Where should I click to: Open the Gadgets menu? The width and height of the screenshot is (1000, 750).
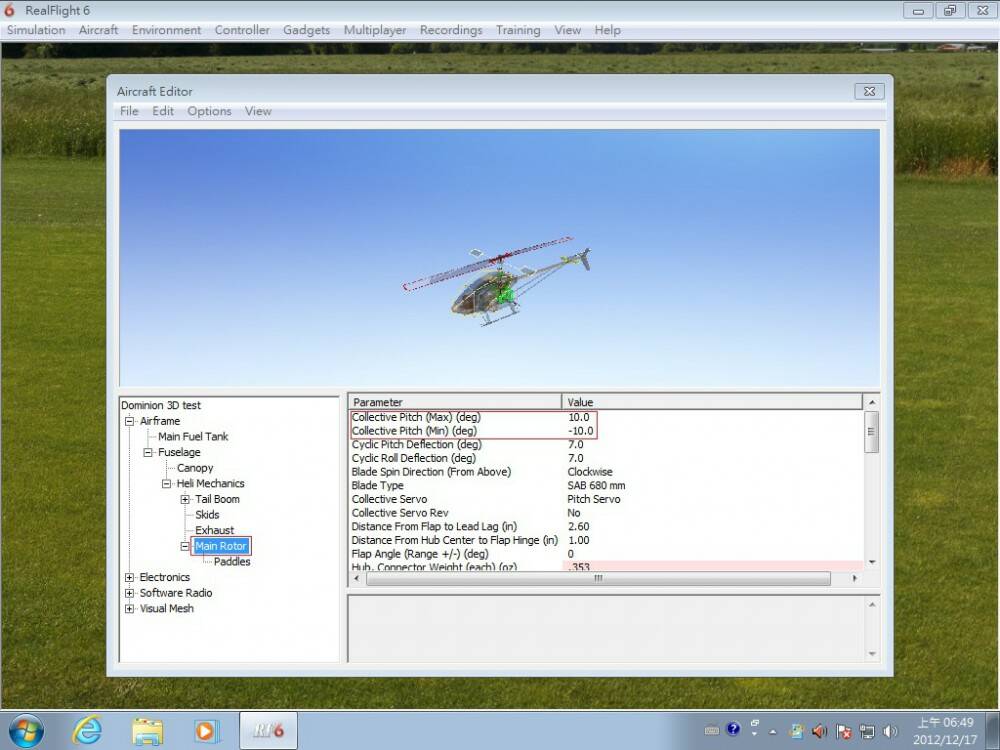pyautogui.click(x=306, y=30)
